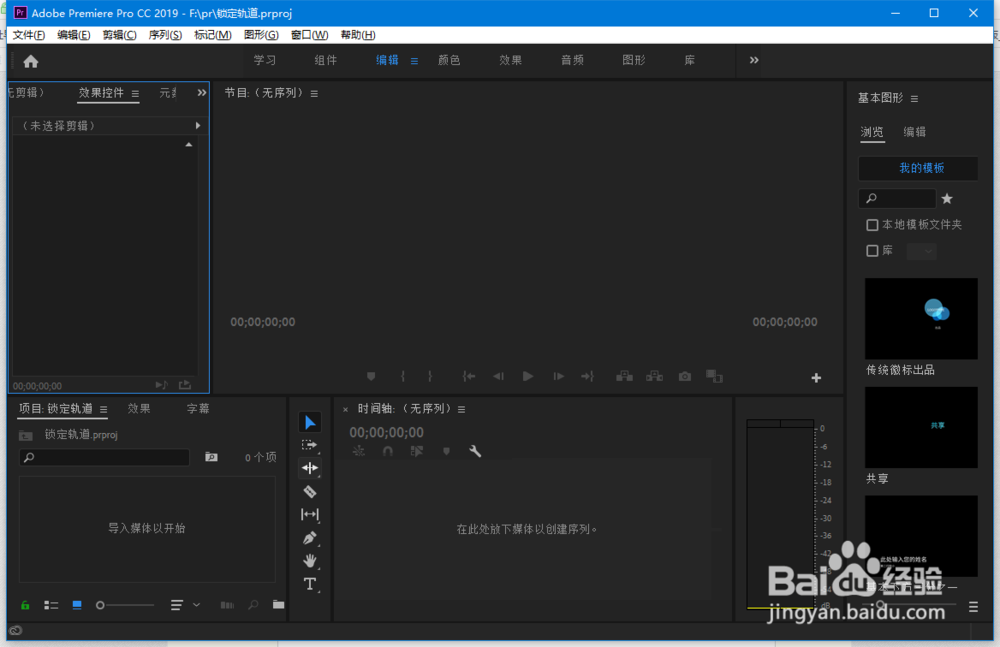Screen dimensions: 1000x647
Task: Click the export icon in Effect Controls
Action: point(185,385)
